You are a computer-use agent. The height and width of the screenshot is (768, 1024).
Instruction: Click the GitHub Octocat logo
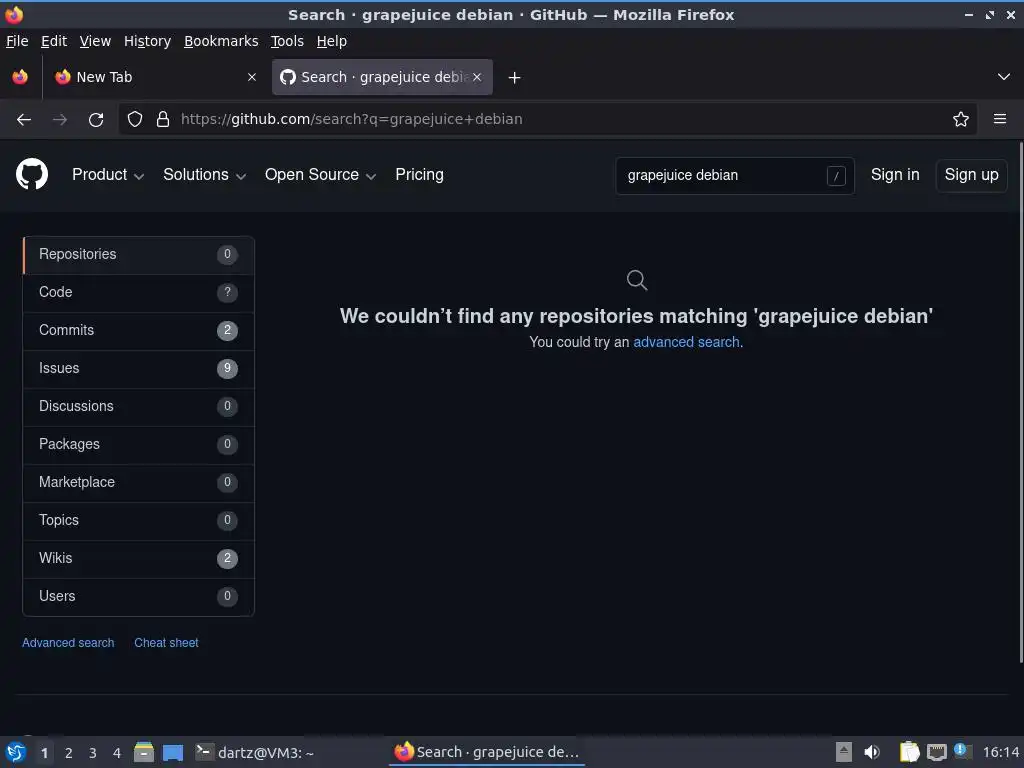(x=32, y=174)
